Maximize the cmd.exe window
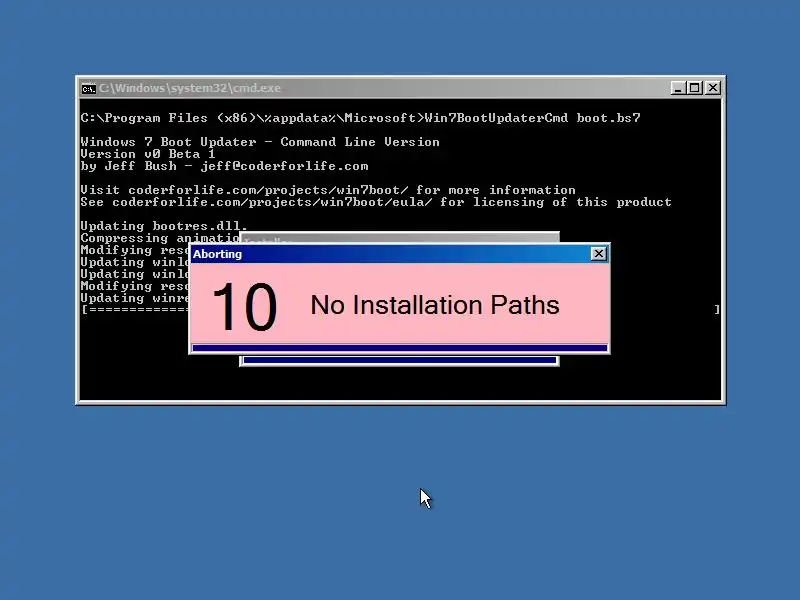Screen dimensions: 800x600 694,88
